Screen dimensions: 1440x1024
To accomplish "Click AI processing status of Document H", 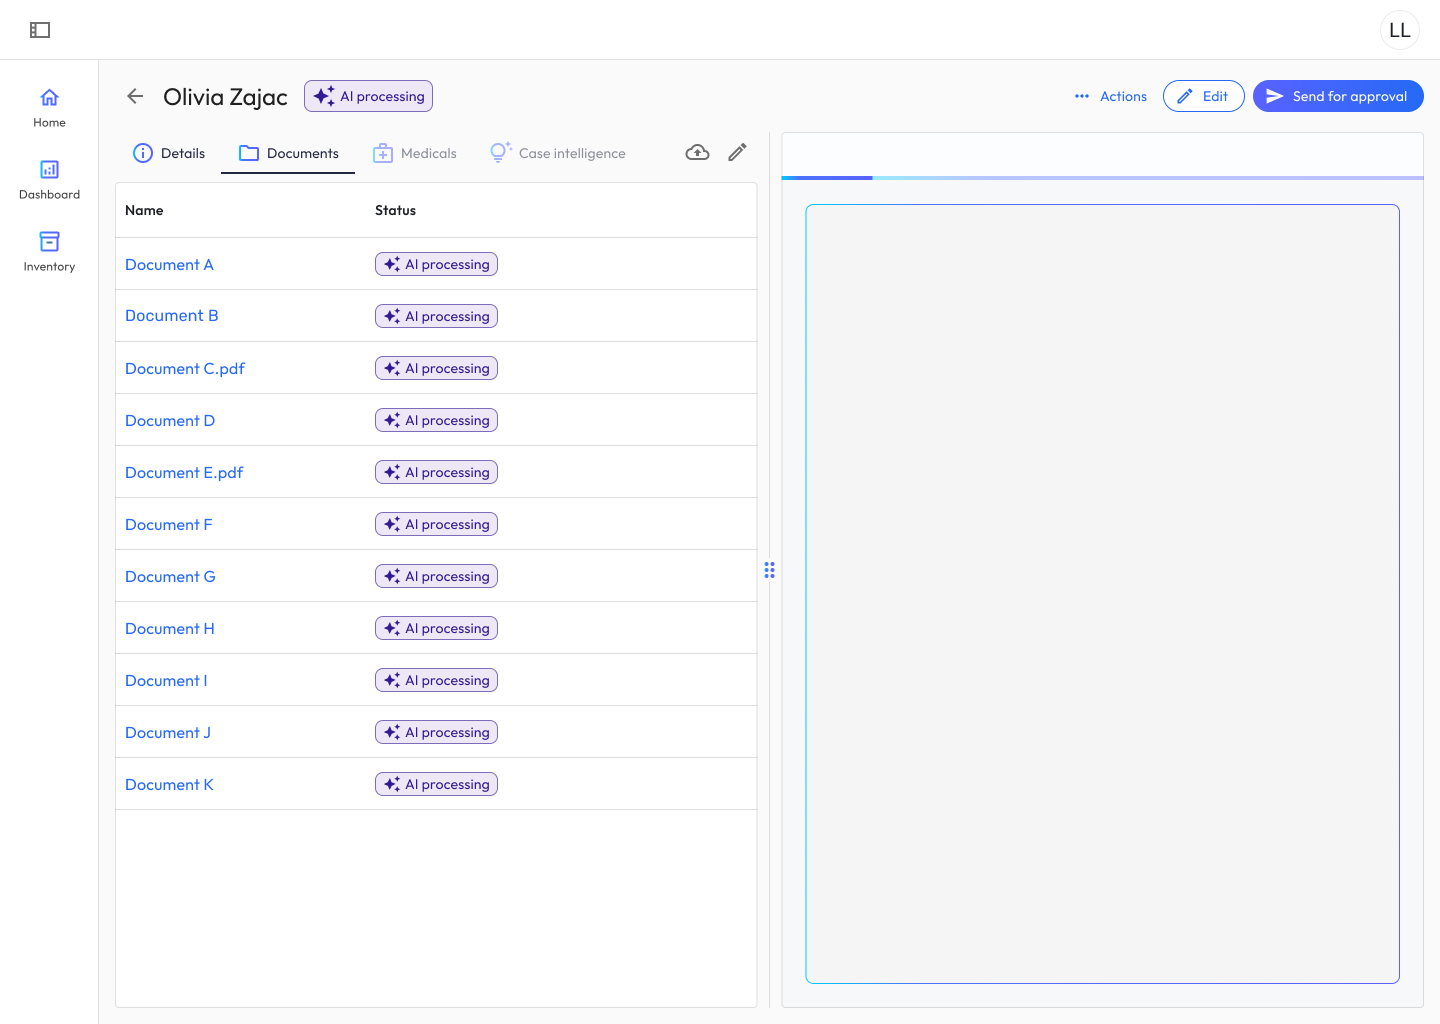I will tap(436, 628).
